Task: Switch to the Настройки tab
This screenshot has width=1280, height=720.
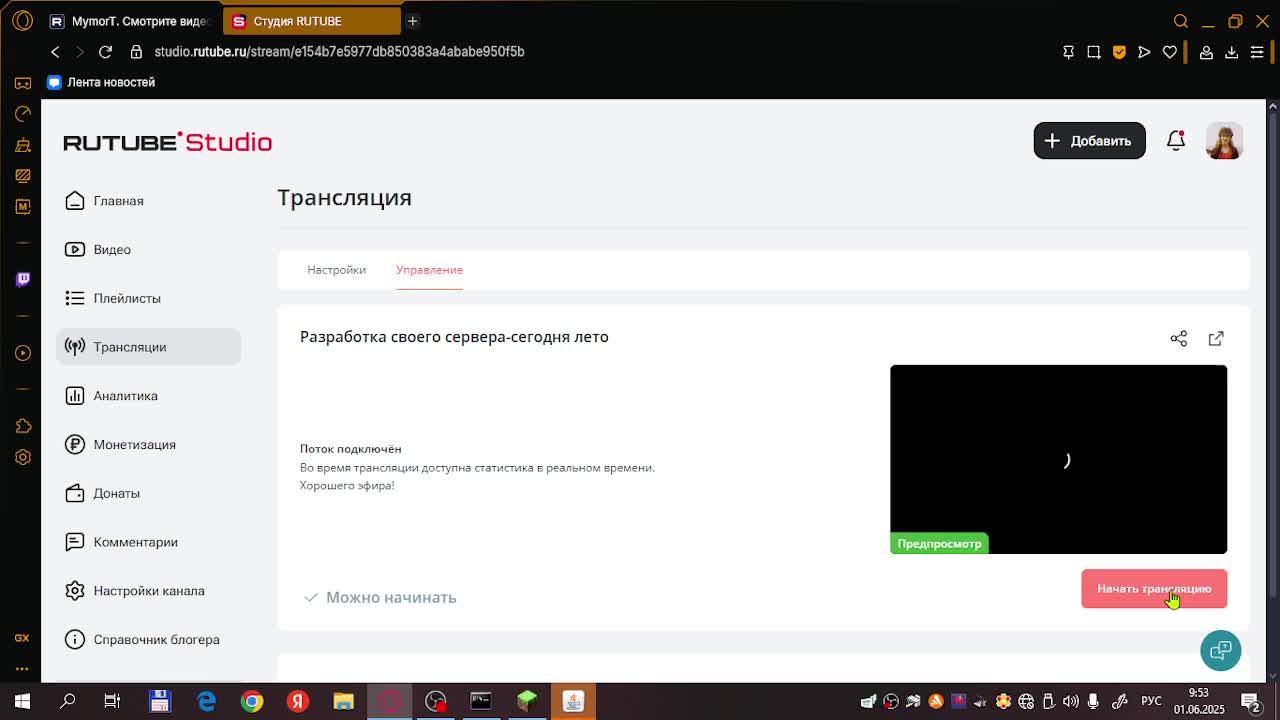Action: click(336, 270)
